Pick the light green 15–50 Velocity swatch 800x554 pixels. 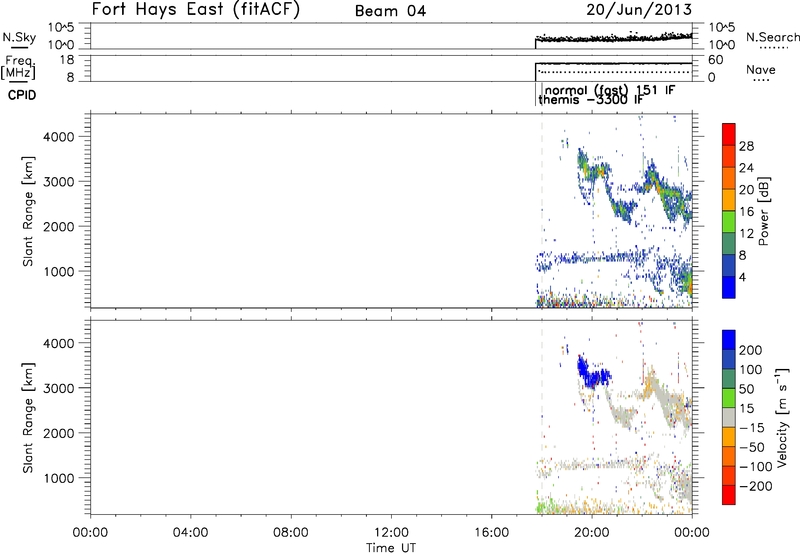(x=729, y=398)
